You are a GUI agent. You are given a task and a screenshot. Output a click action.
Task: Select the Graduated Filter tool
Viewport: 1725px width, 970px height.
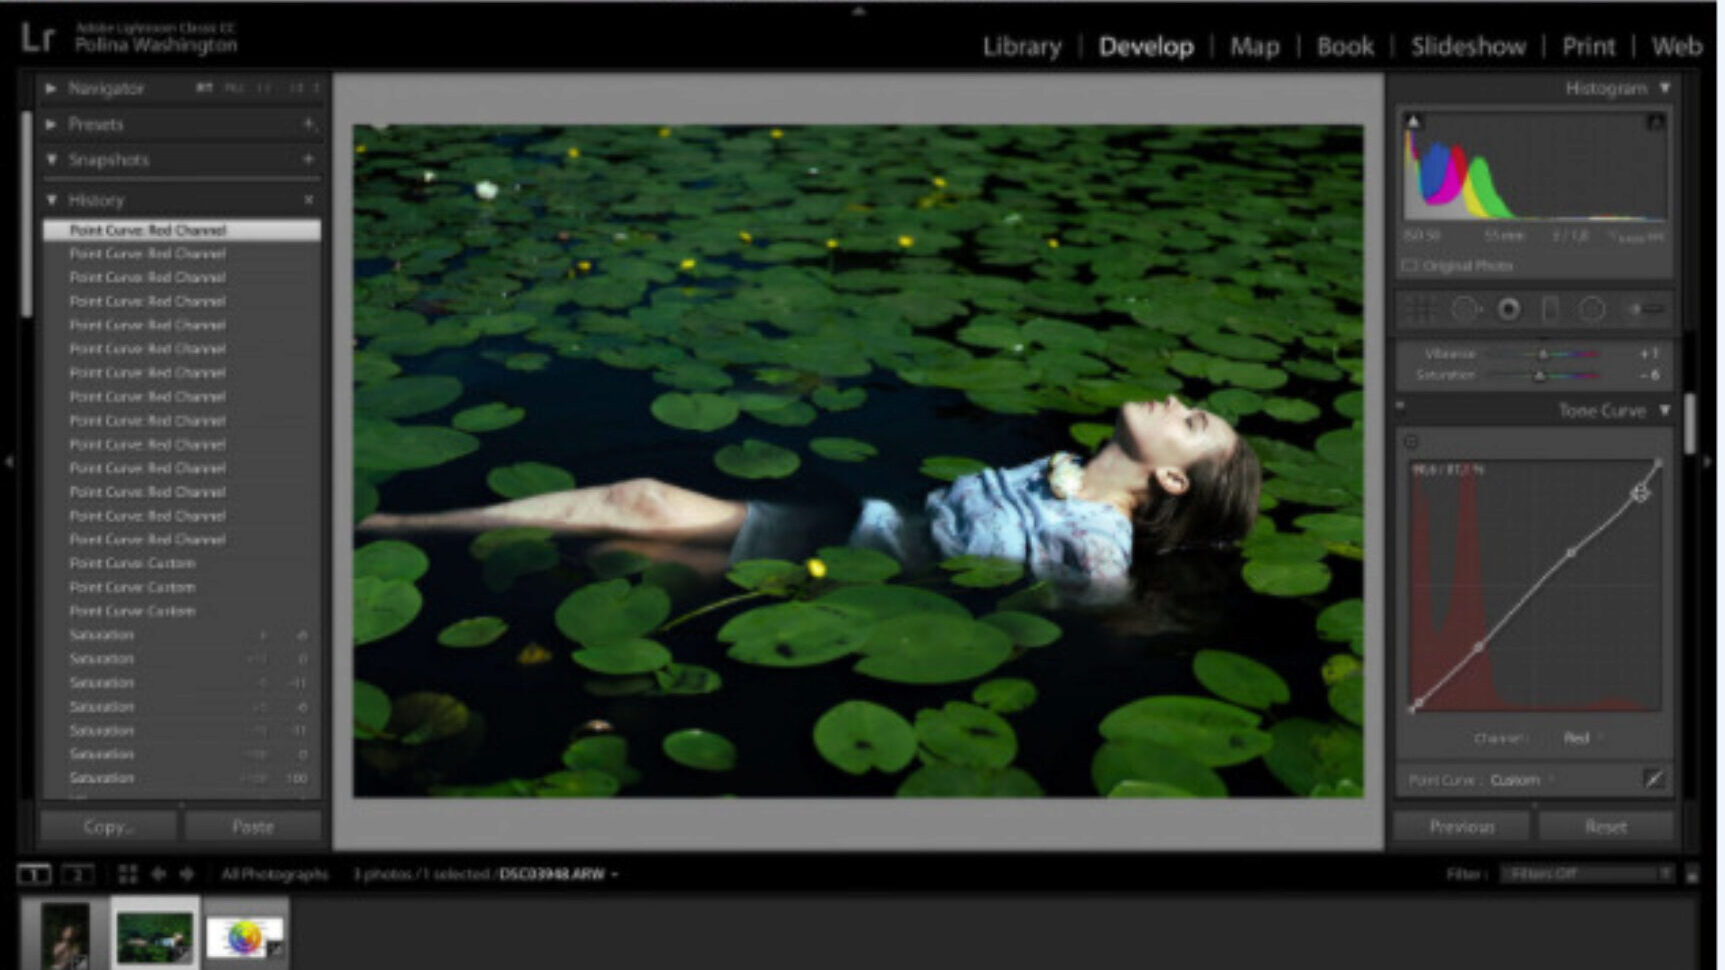pos(1550,310)
